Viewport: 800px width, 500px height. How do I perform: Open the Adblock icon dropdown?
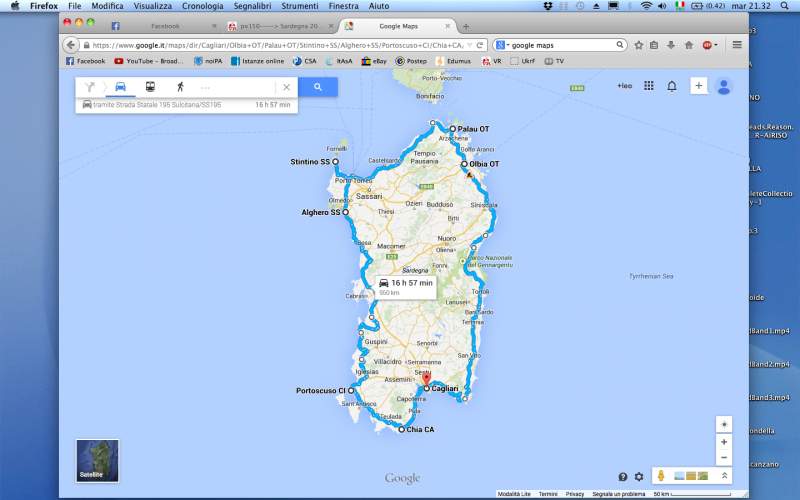coord(710,45)
